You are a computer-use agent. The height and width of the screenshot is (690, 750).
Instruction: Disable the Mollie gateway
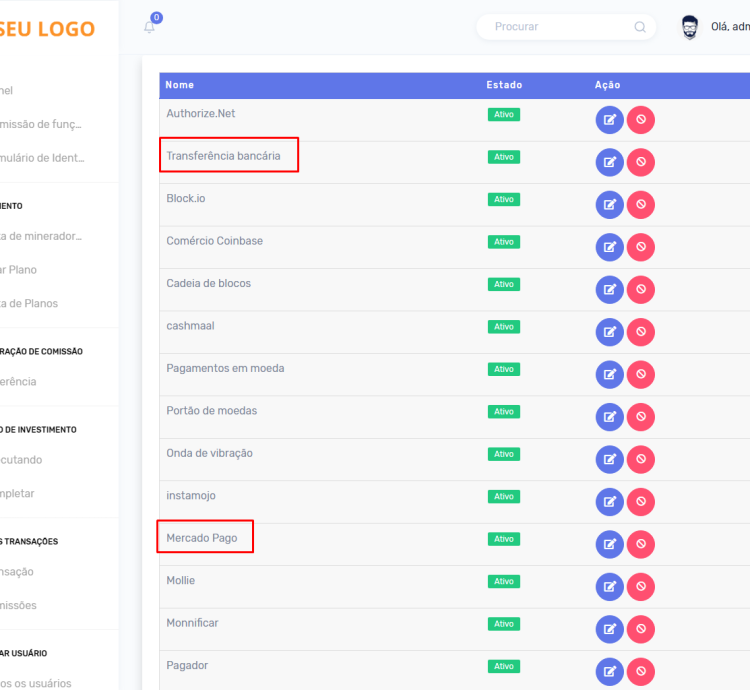(x=640, y=587)
